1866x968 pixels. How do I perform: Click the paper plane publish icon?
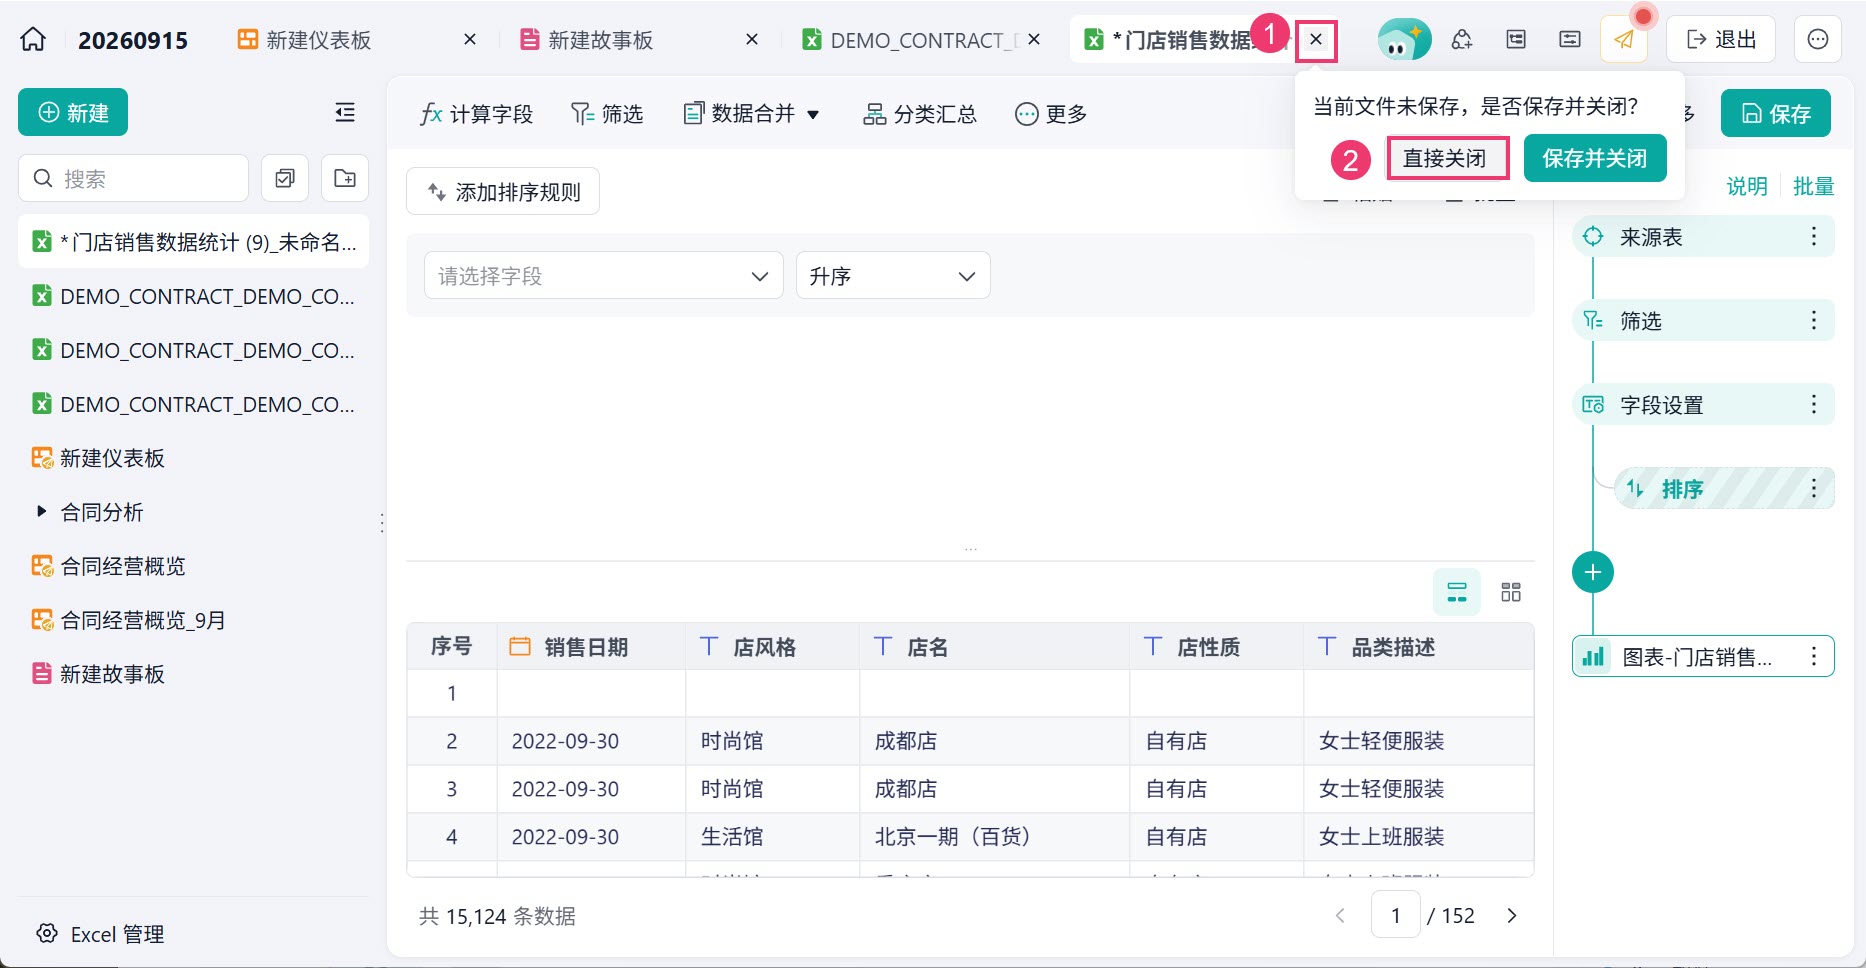[1623, 40]
